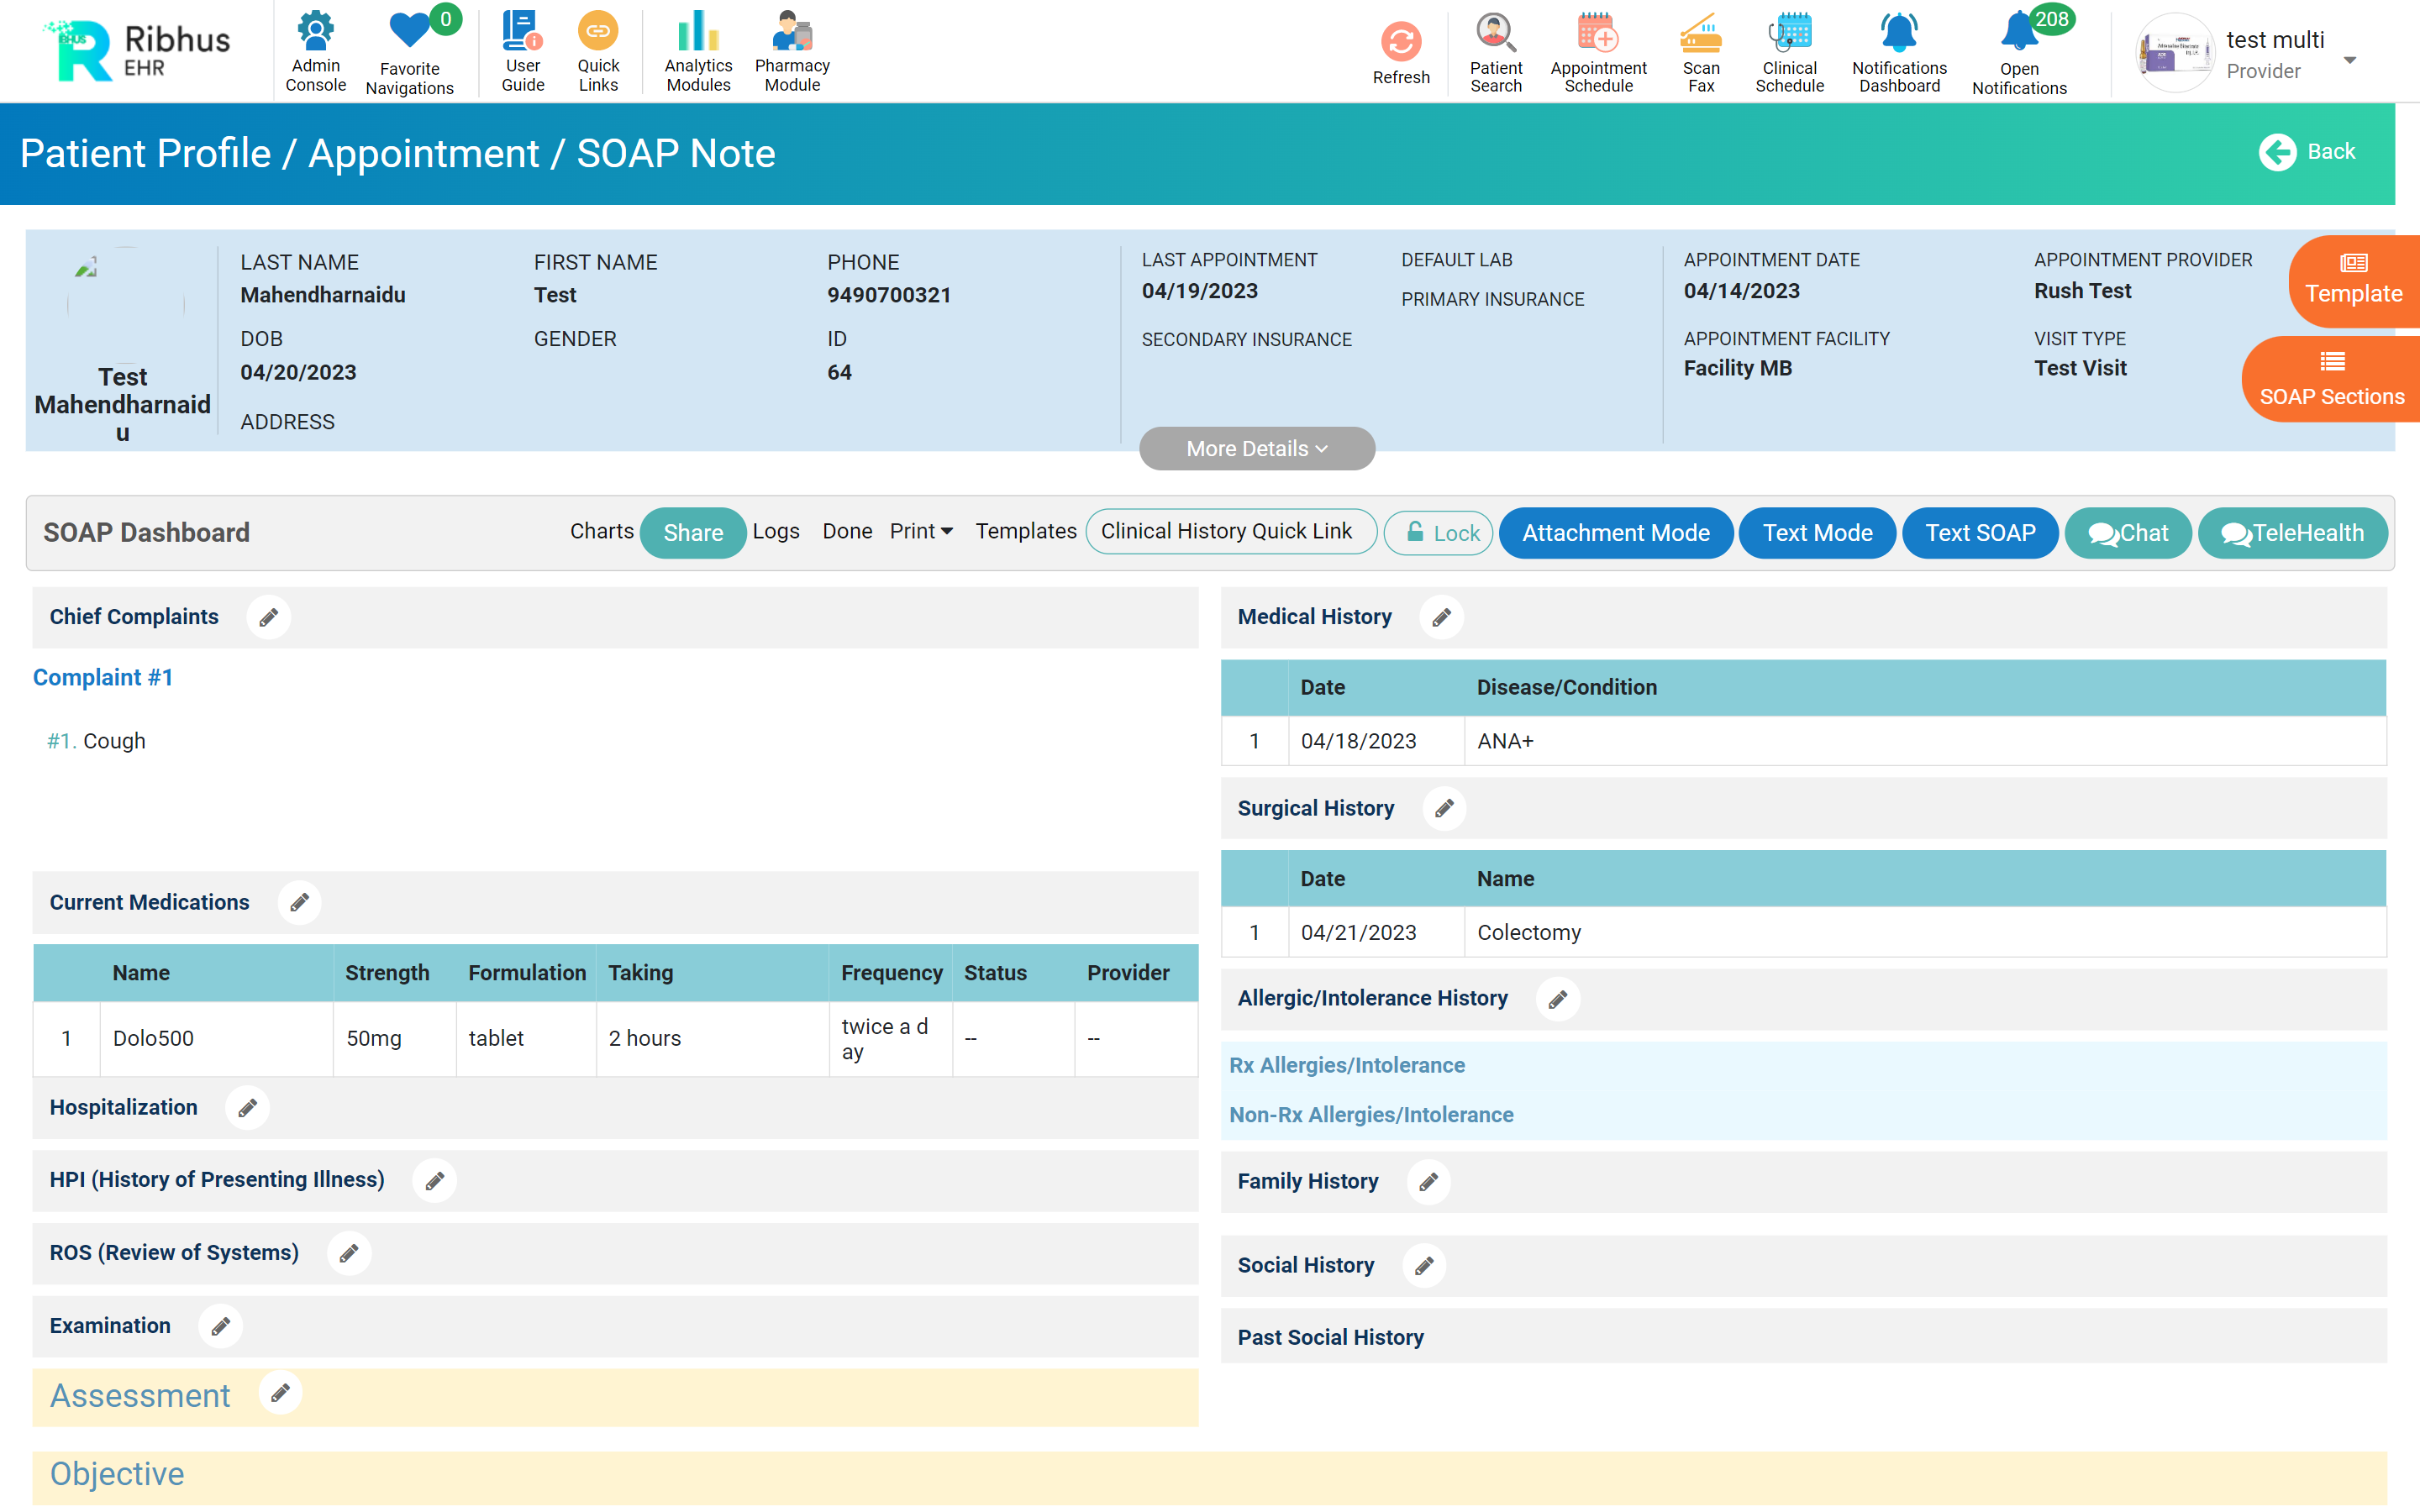Image resolution: width=2420 pixels, height=1512 pixels.
Task: Open the Templates menu
Action: [1025, 532]
